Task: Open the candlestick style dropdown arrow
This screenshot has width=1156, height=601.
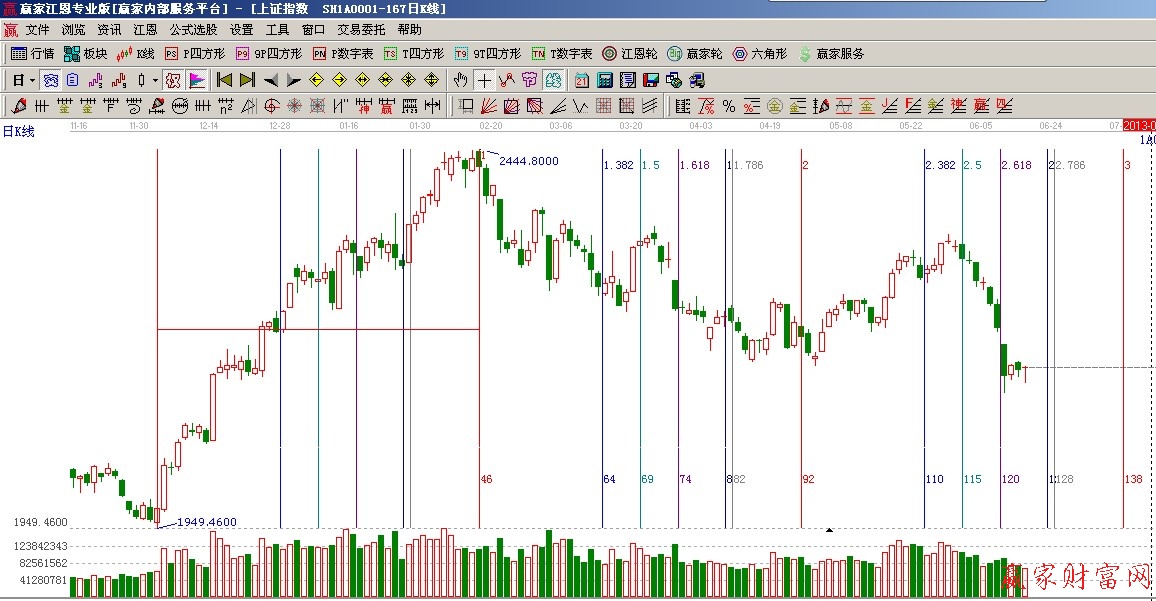Action: (x=154, y=80)
